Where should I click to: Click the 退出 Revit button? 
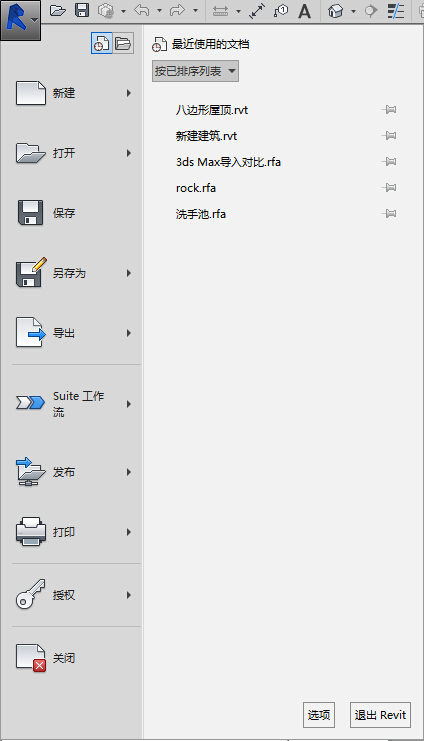[380, 715]
